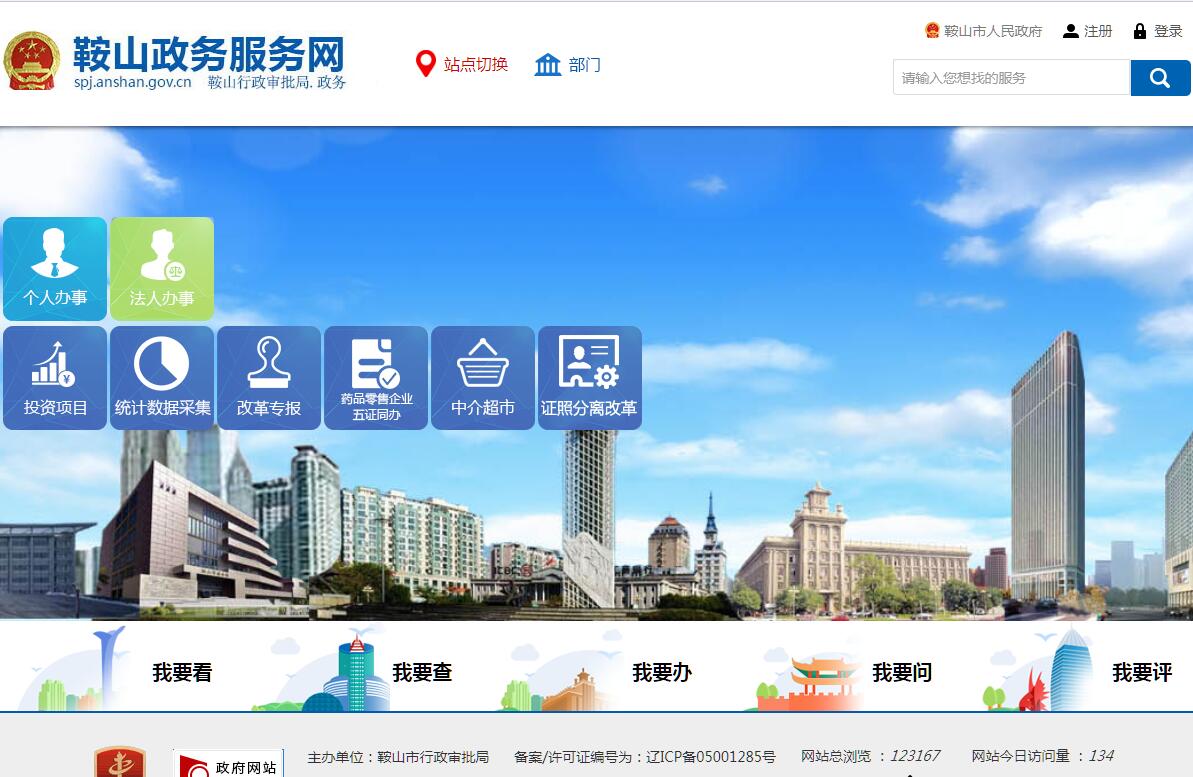Focus the service search input field

(1011, 78)
